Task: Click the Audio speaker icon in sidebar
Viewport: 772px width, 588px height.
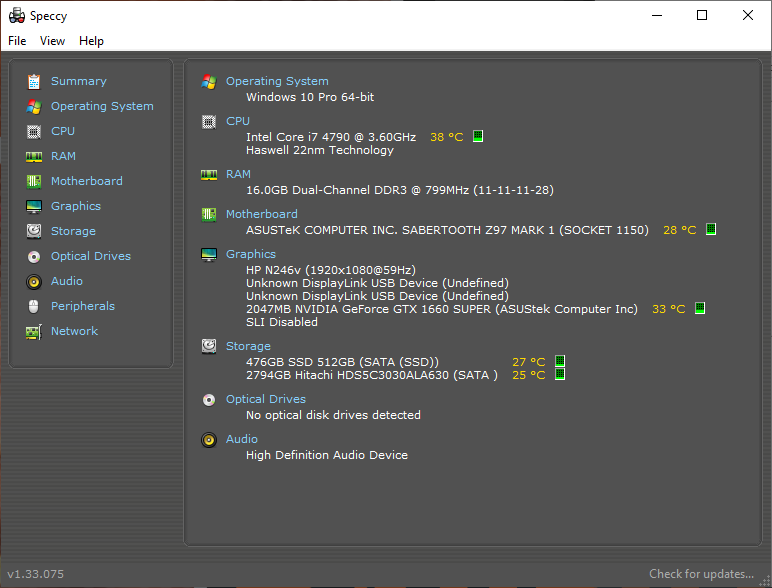Action: point(33,282)
